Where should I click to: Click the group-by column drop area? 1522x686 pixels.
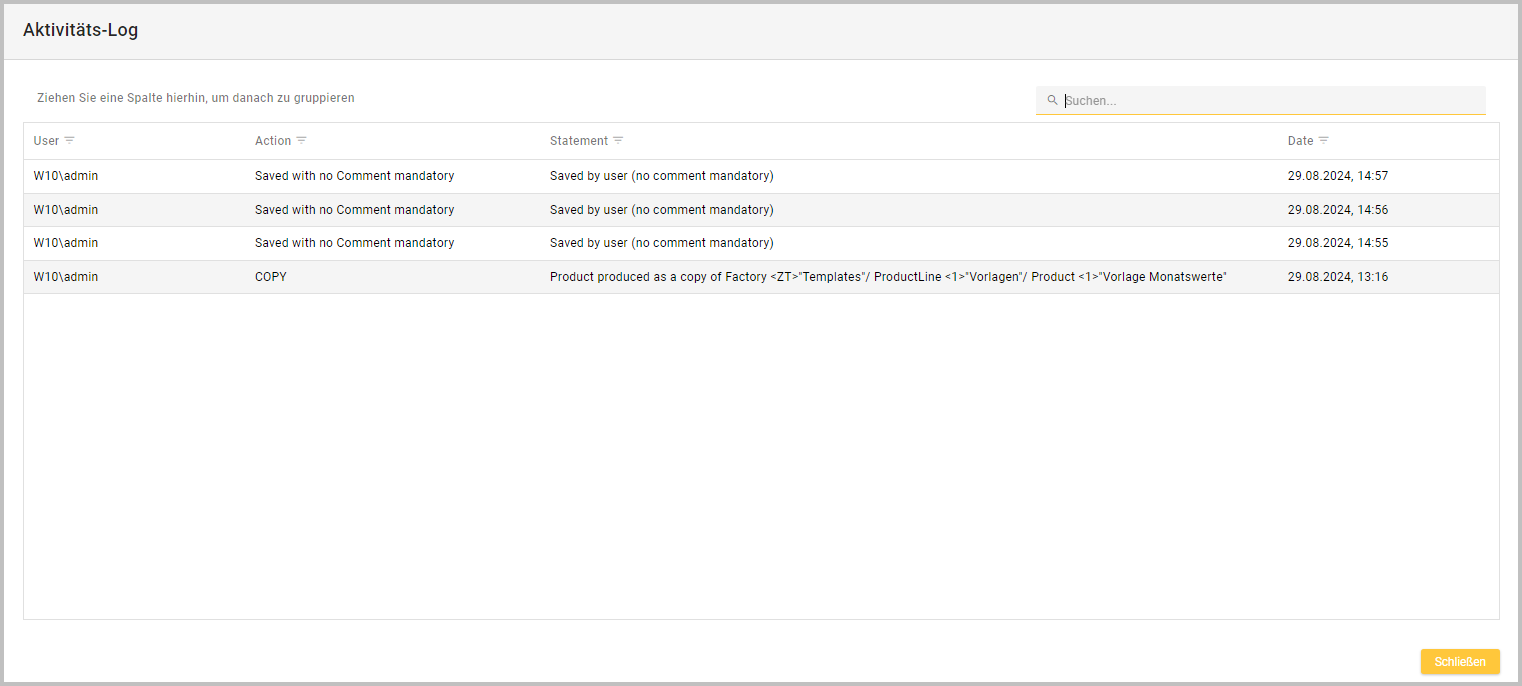[196, 98]
